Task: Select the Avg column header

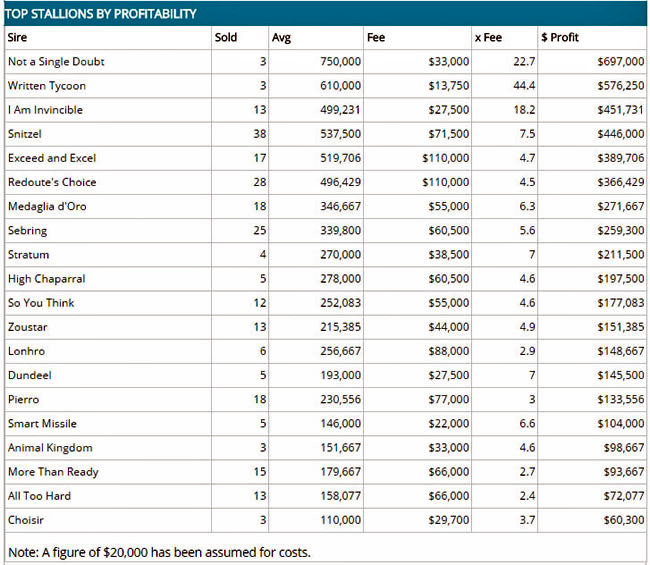Action: [x=281, y=38]
